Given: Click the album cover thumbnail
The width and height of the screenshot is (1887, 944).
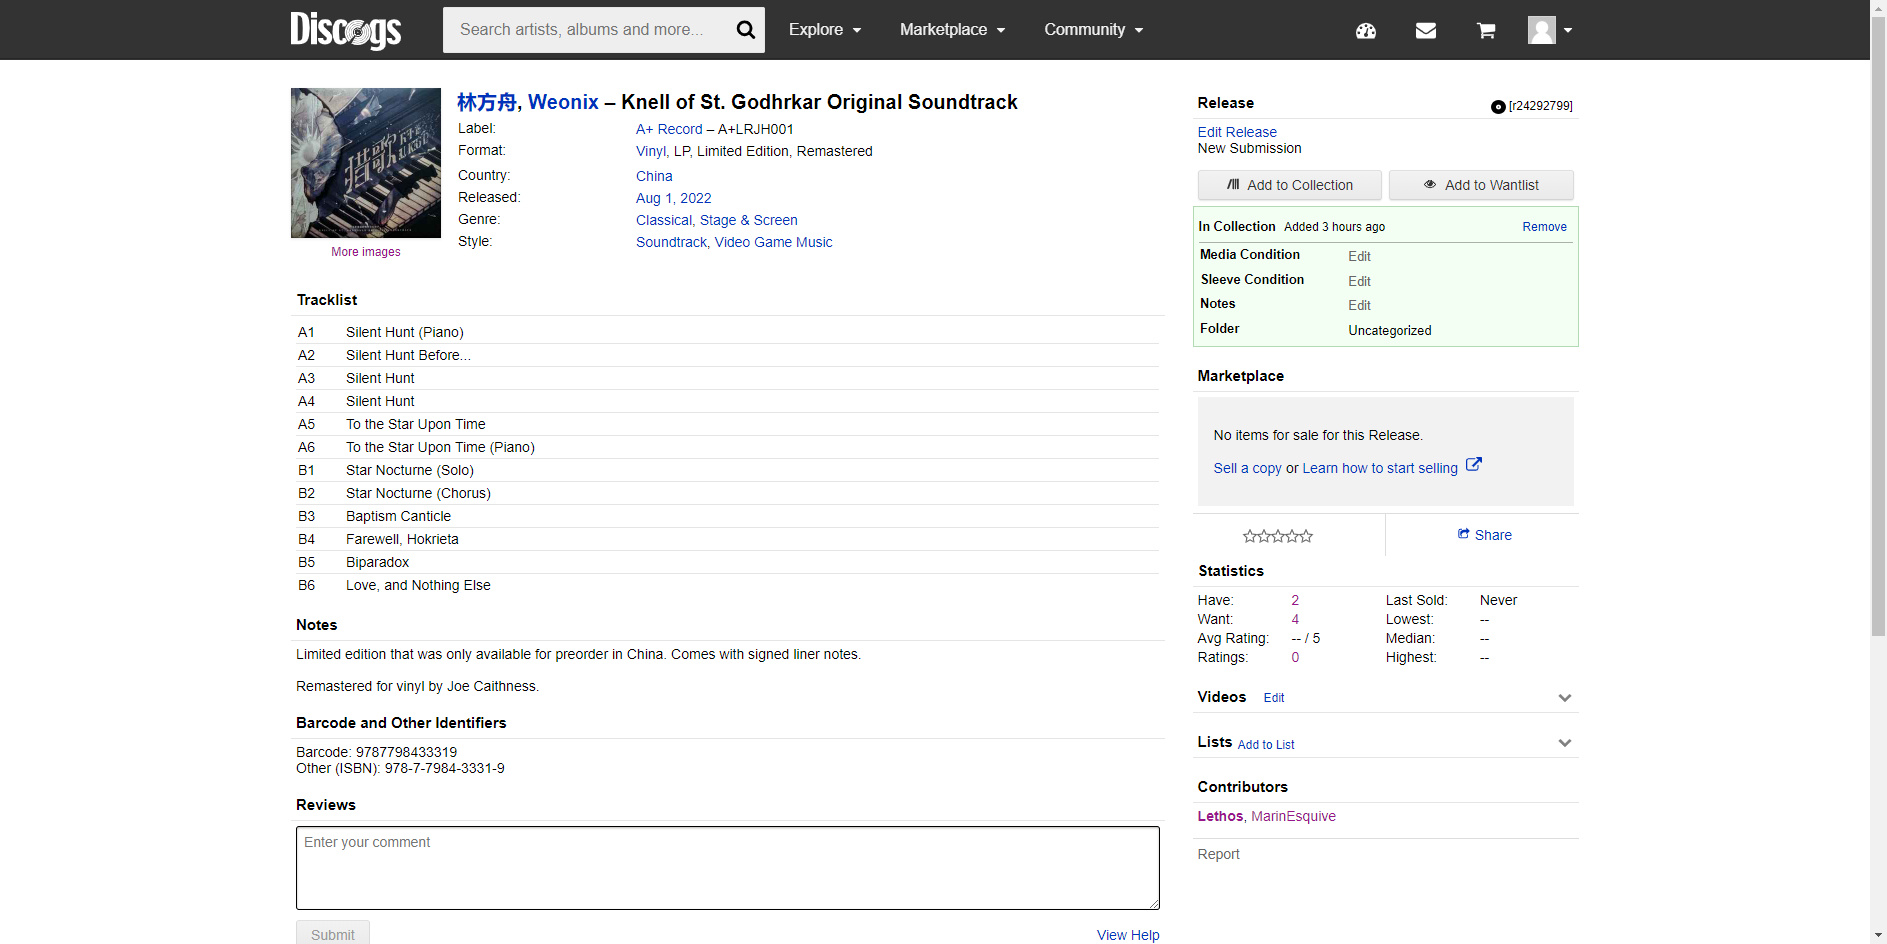Looking at the screenshot, I should 366,163.
